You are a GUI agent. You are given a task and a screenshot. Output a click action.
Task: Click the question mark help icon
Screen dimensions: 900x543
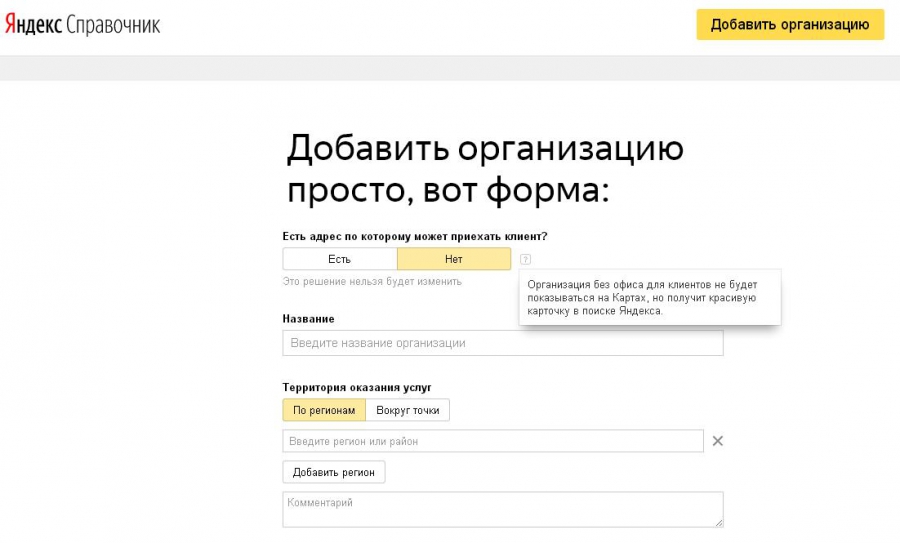click(x=526, y=259)
